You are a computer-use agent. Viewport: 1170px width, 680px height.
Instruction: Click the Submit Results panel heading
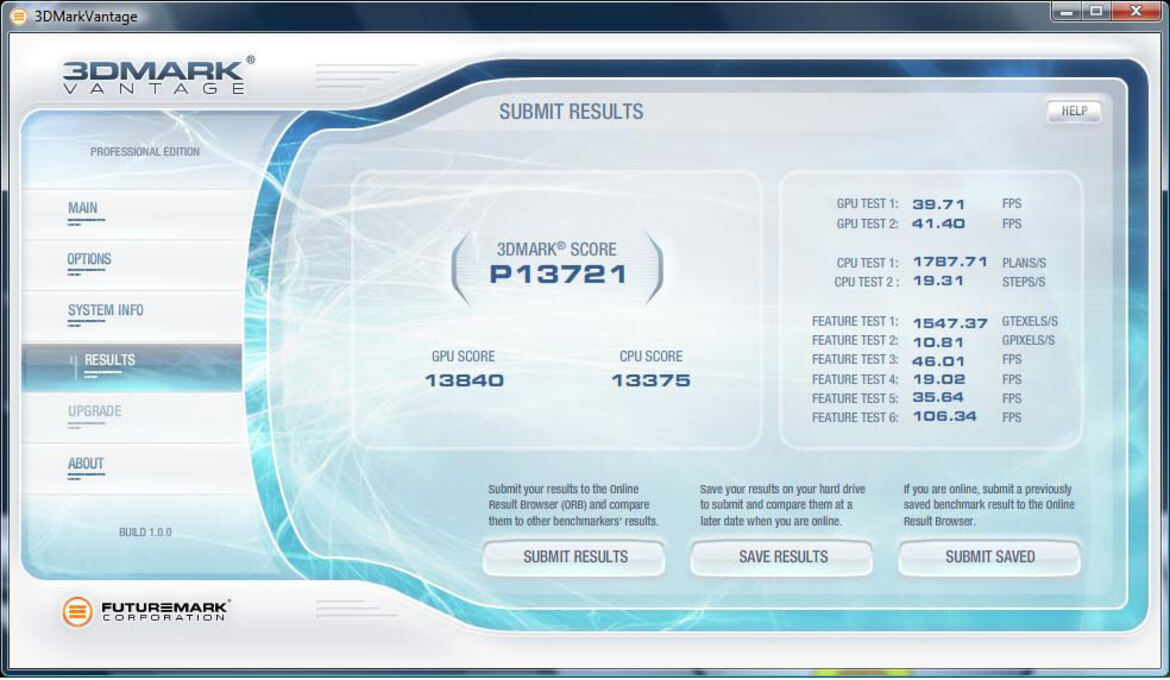tap(571, 112)
